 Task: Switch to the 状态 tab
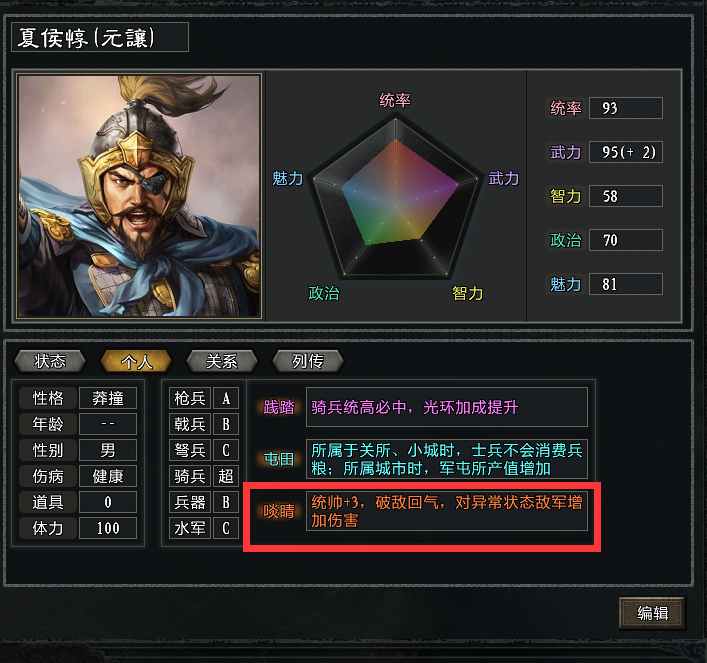tap(50, 361)
